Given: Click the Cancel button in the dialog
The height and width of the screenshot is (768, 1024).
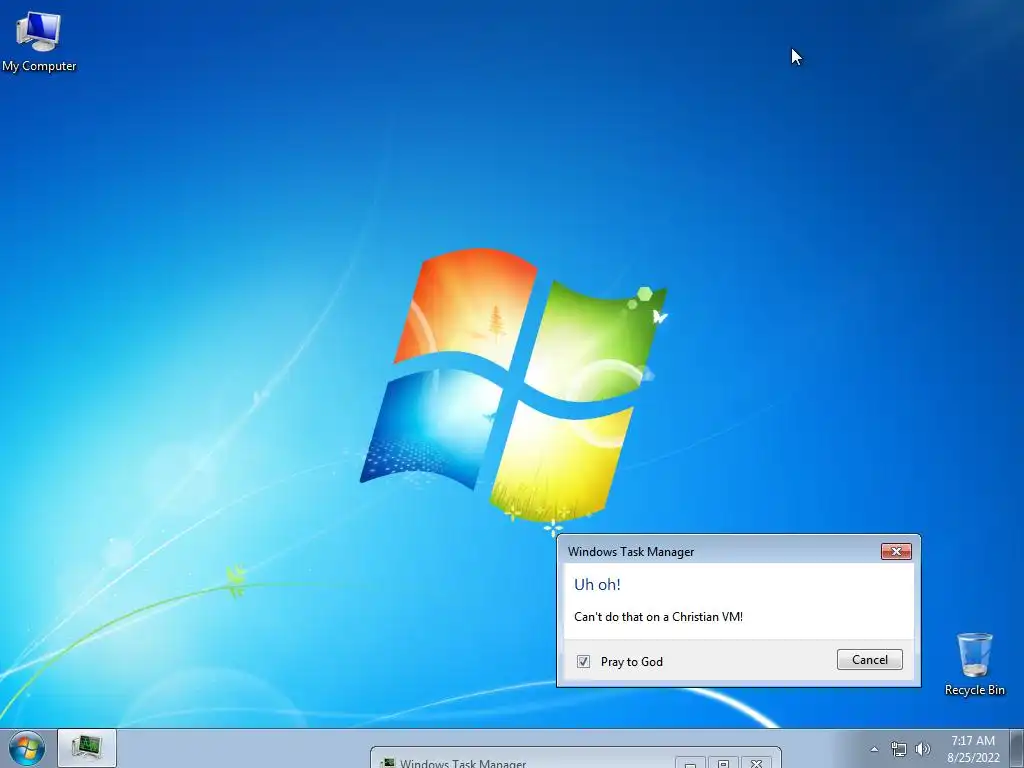Looking at the screenshot, I should click(870, 660).
